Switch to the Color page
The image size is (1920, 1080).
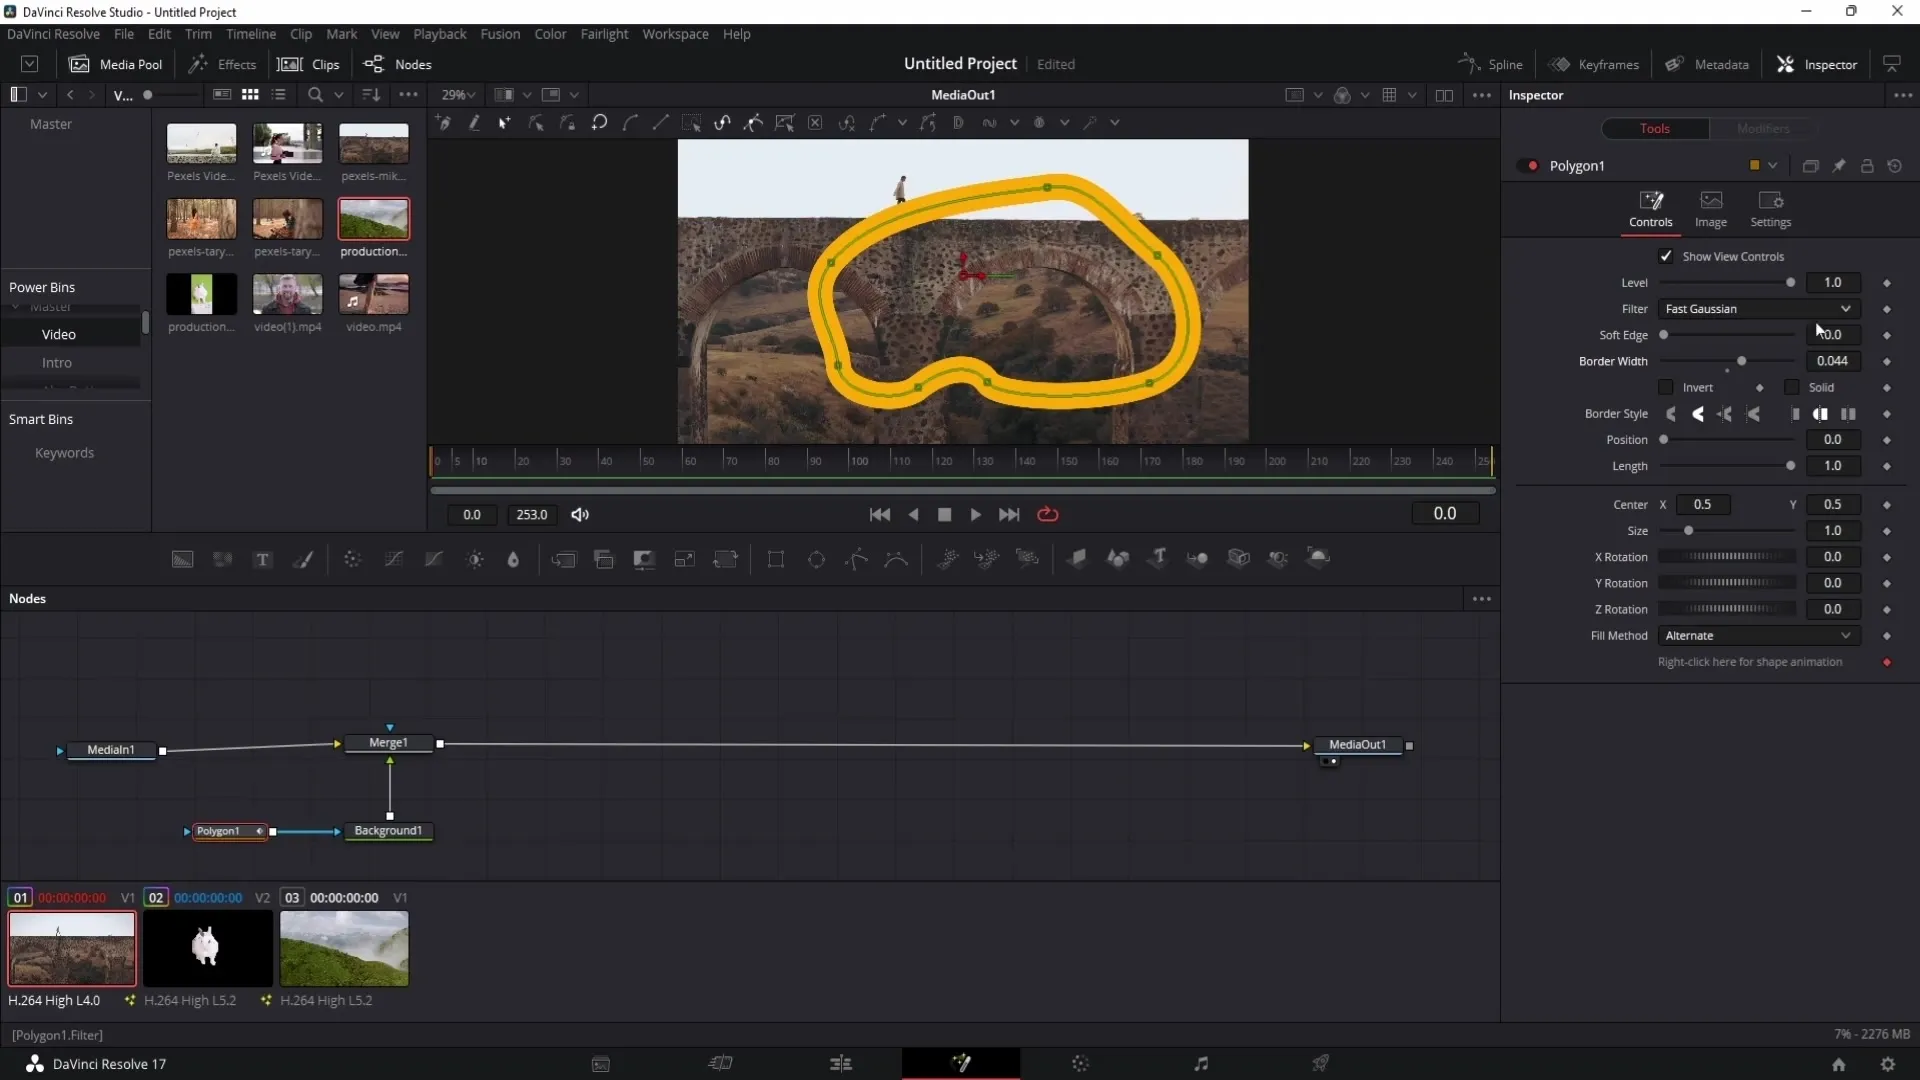pyautogui.click(x=1081, y=1063)
